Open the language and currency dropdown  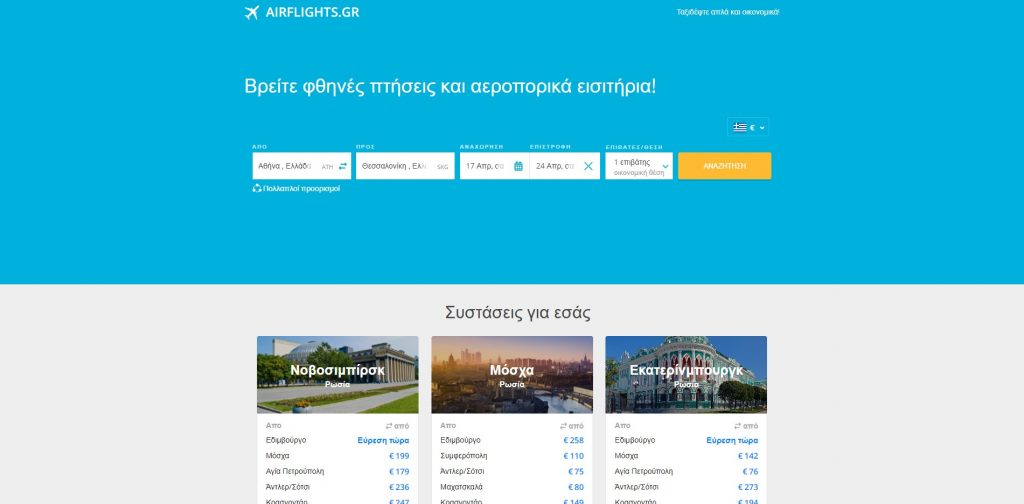coord(748,127)
